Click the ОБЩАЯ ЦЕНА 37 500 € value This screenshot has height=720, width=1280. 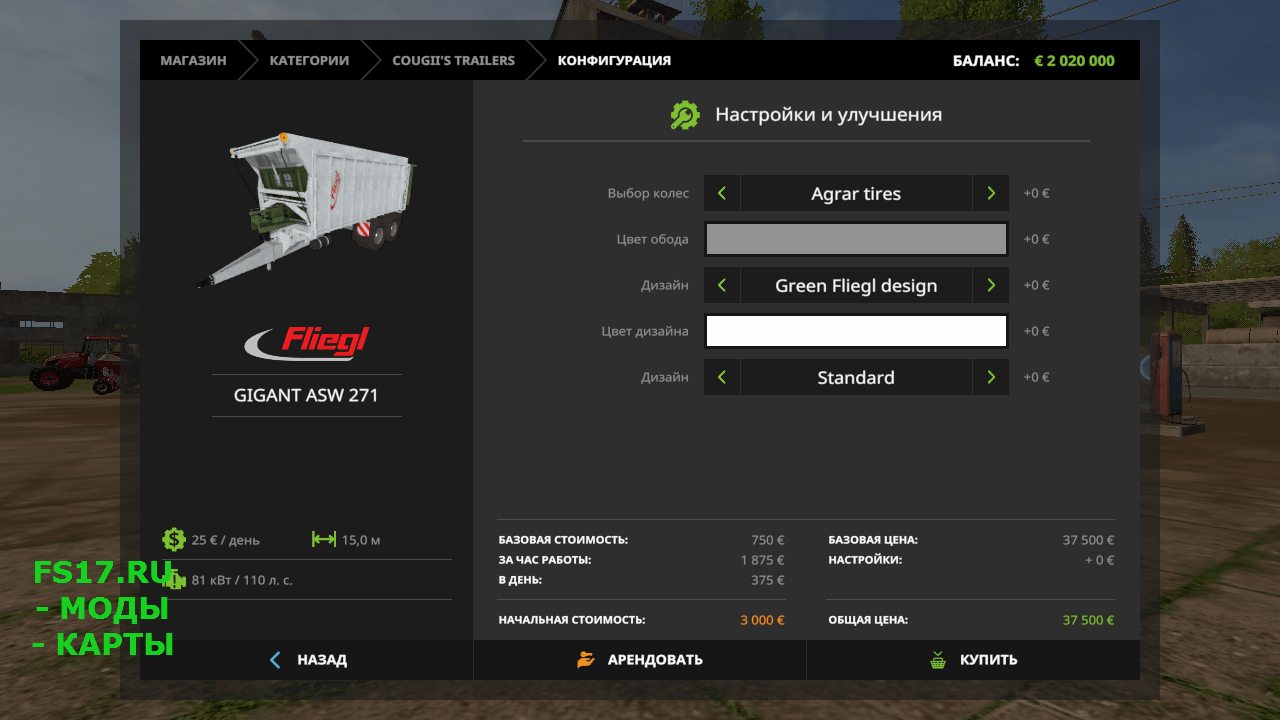(x=1088, y=620)
